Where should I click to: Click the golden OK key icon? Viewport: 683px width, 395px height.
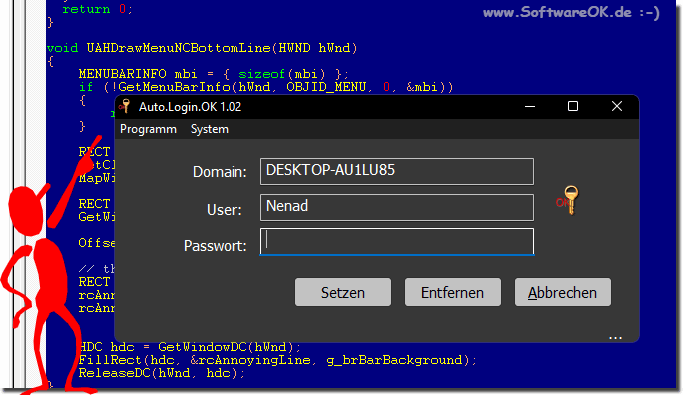coord(568,200)
